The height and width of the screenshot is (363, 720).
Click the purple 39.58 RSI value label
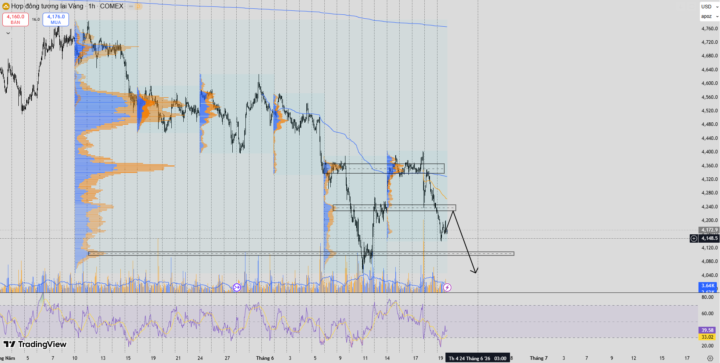(x=706, y=330)
